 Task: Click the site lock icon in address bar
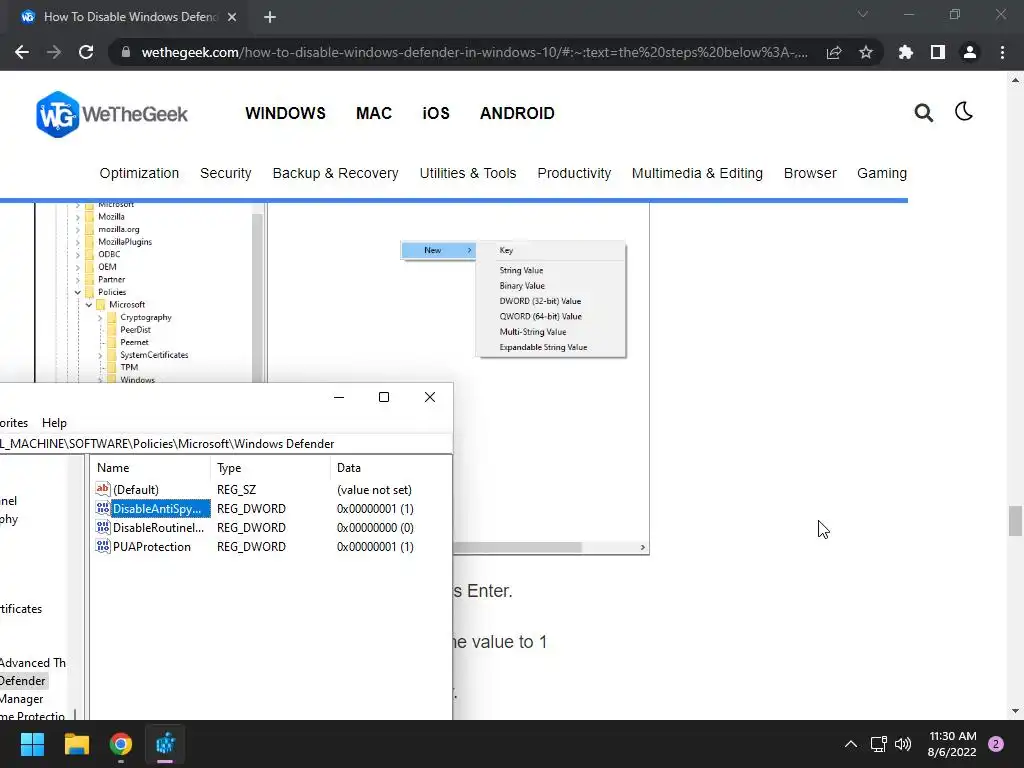click(126, 52)
